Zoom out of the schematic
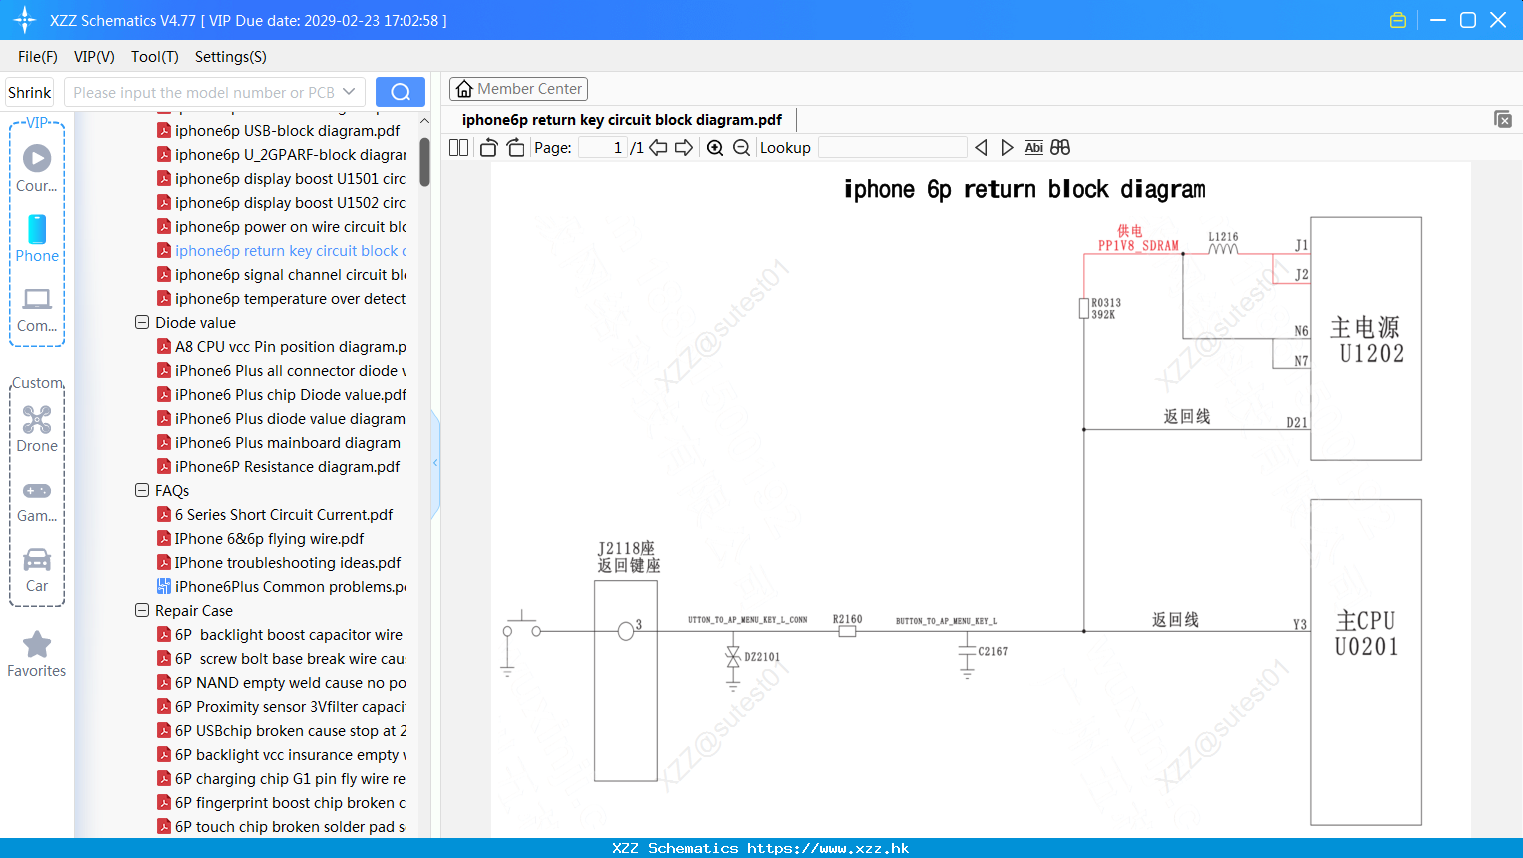 741,148
